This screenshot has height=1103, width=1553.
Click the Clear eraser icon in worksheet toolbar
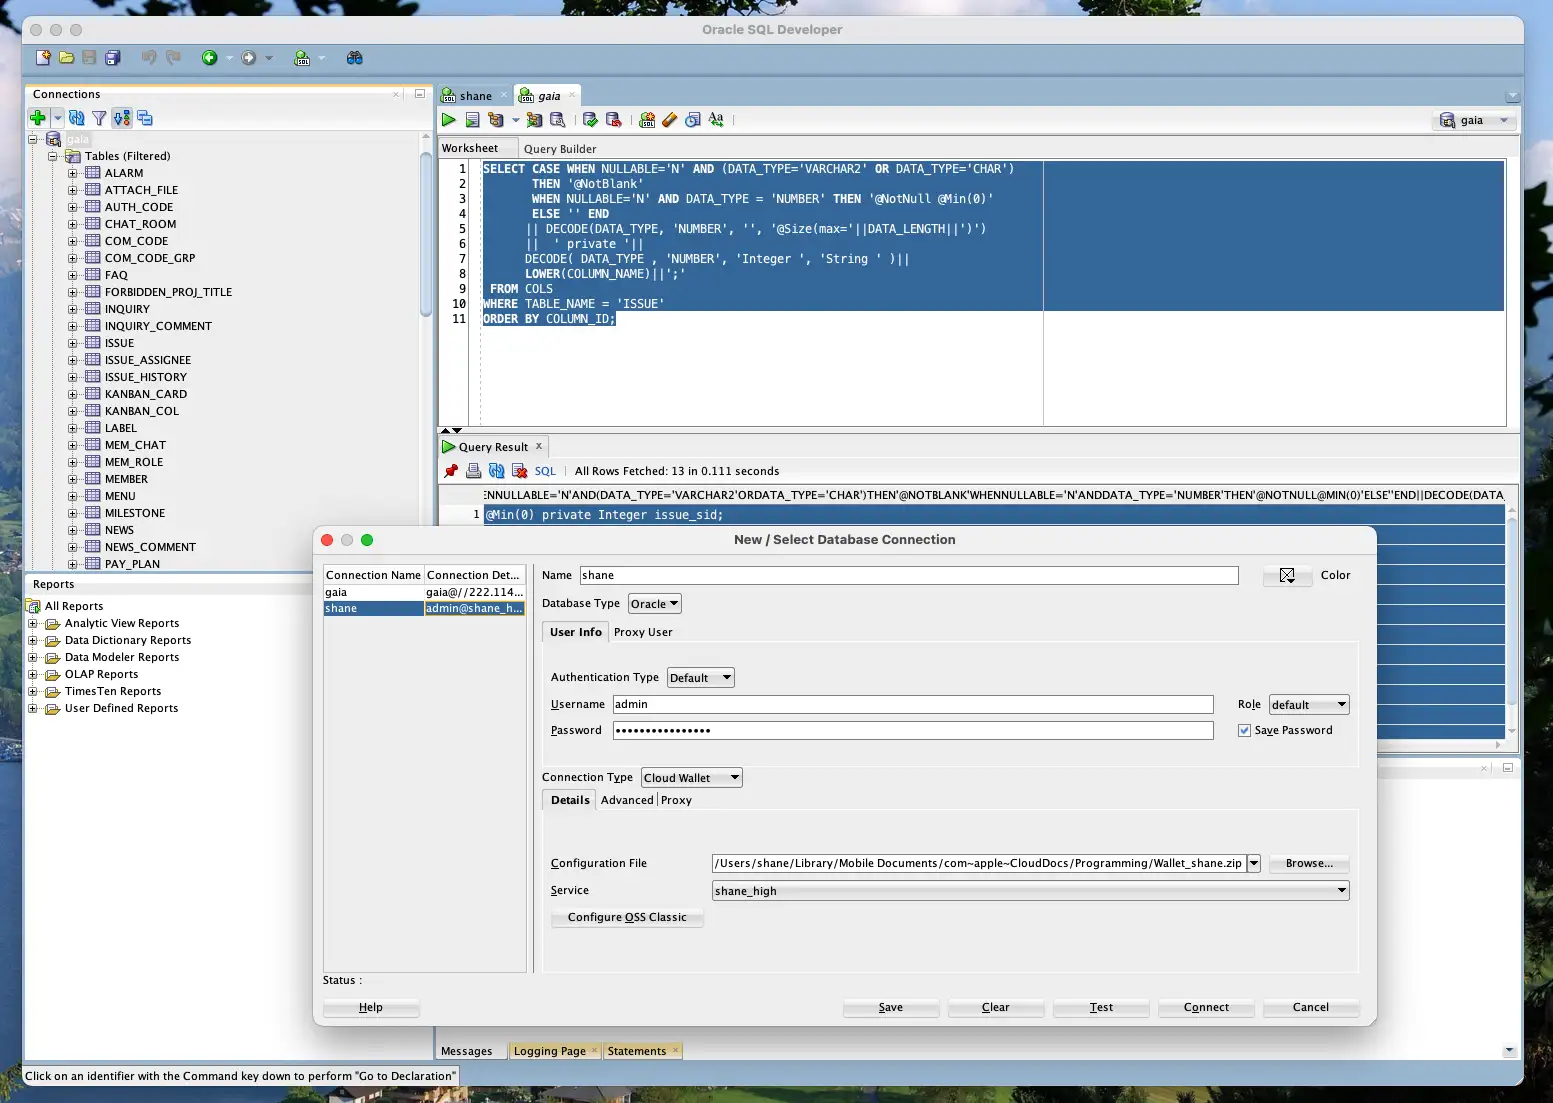tap(669, 120)
